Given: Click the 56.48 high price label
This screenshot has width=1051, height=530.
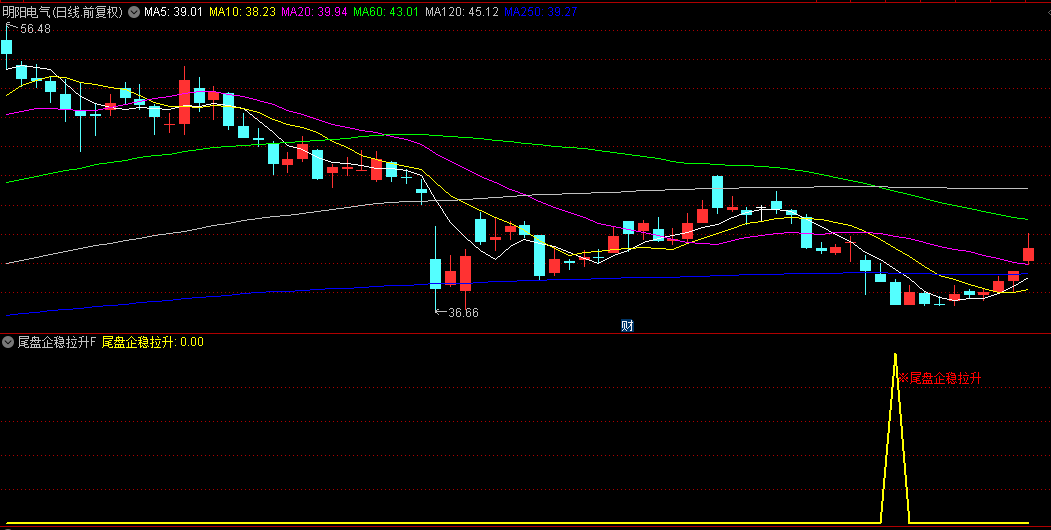Looking at the screenshot, I should [x=36, y=29].
